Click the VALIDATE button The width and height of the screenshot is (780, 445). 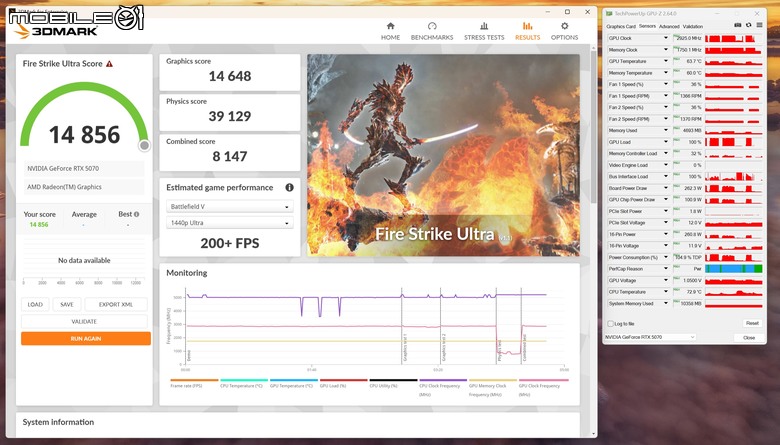(x=84, y=321)
